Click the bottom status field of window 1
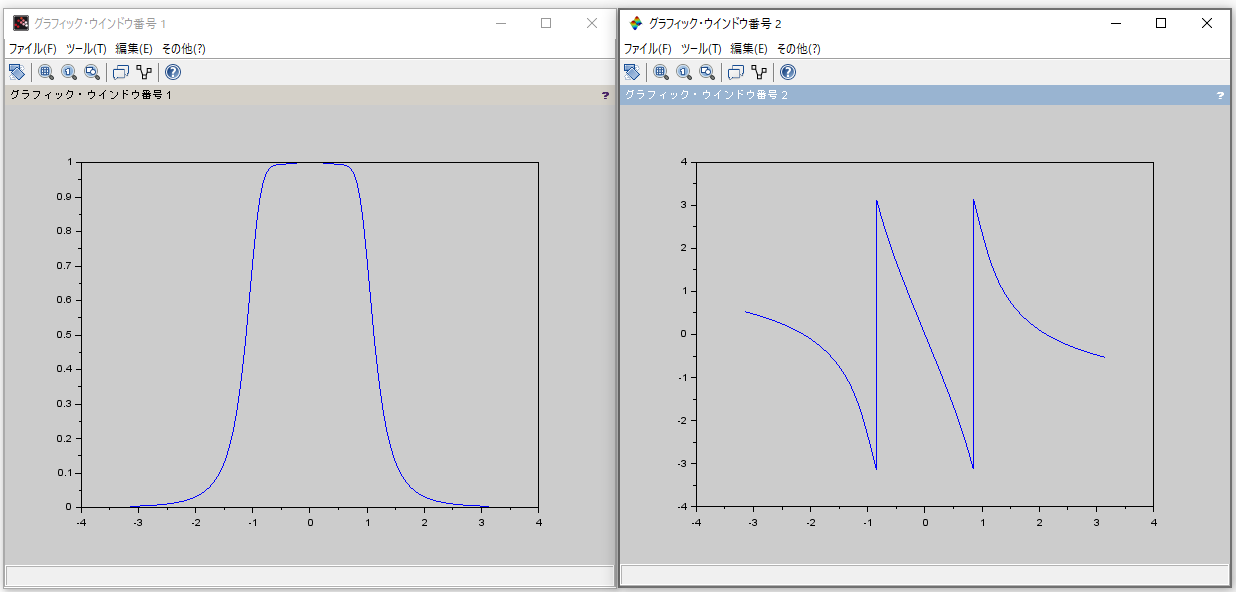 pos(309,576)
